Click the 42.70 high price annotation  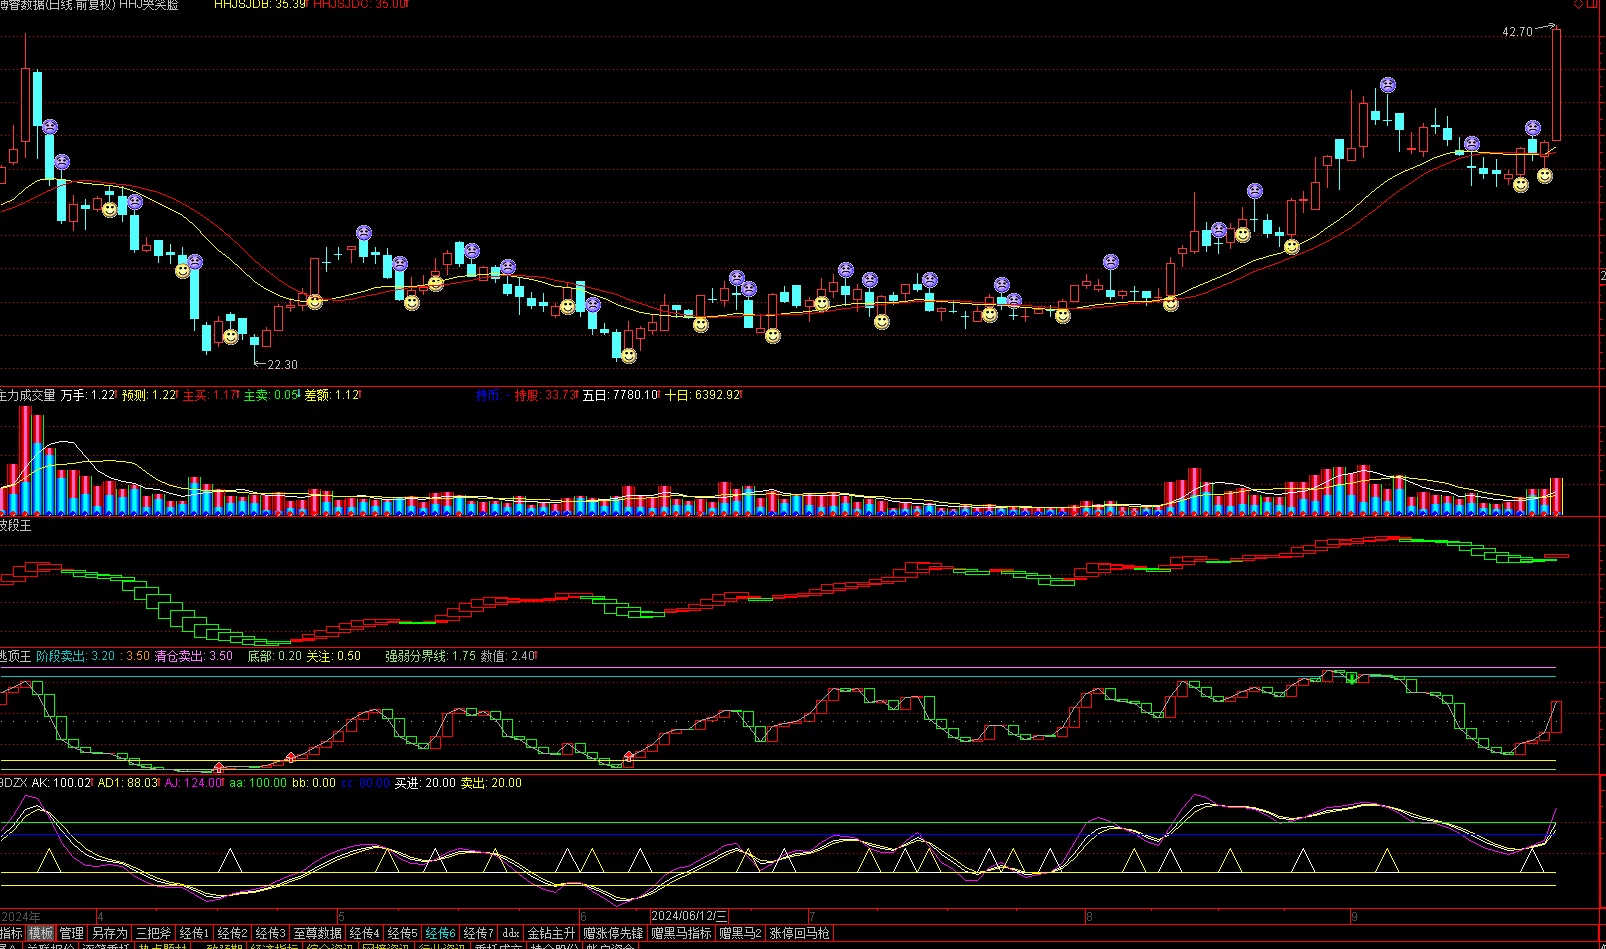pos(1517,32)
